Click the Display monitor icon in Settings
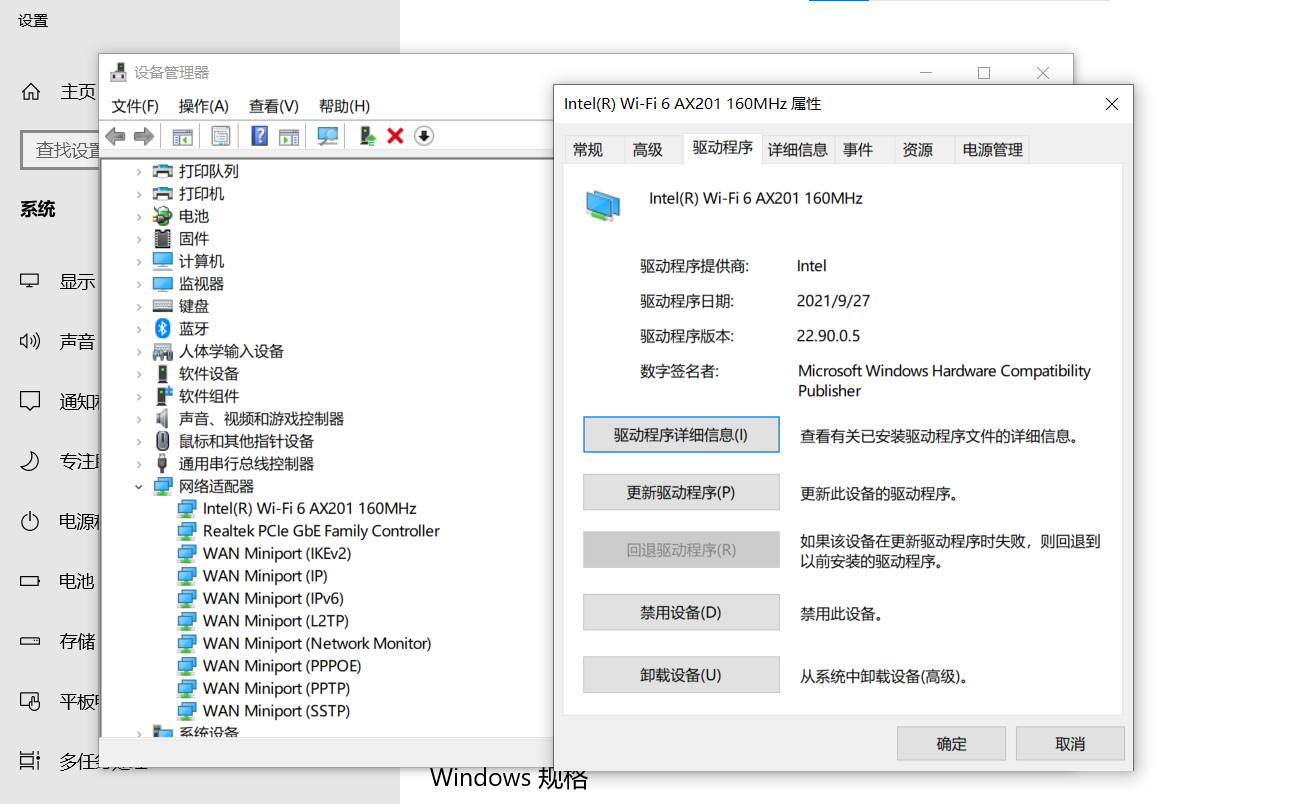Image resolution: width=1306 pixels, height=804 pixels. pyautogui.click(x=30, y=281)
